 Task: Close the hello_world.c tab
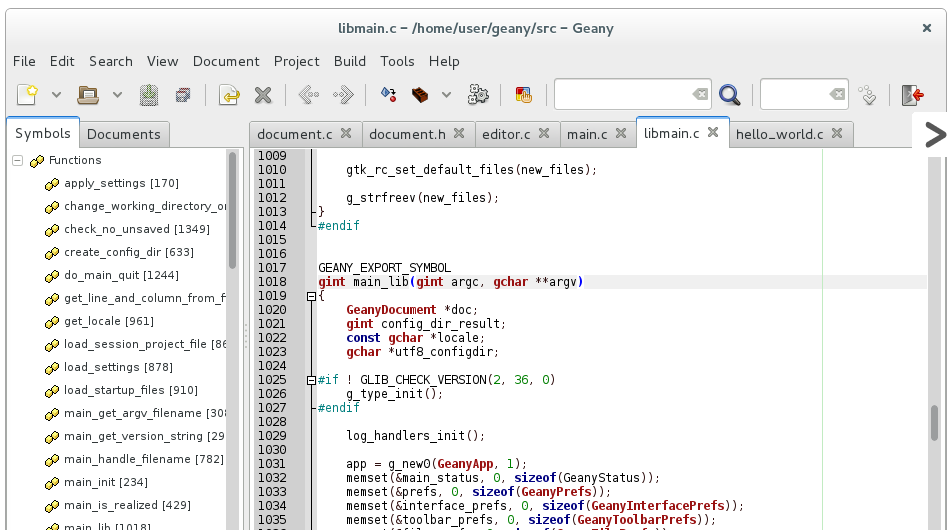[837, 133]
